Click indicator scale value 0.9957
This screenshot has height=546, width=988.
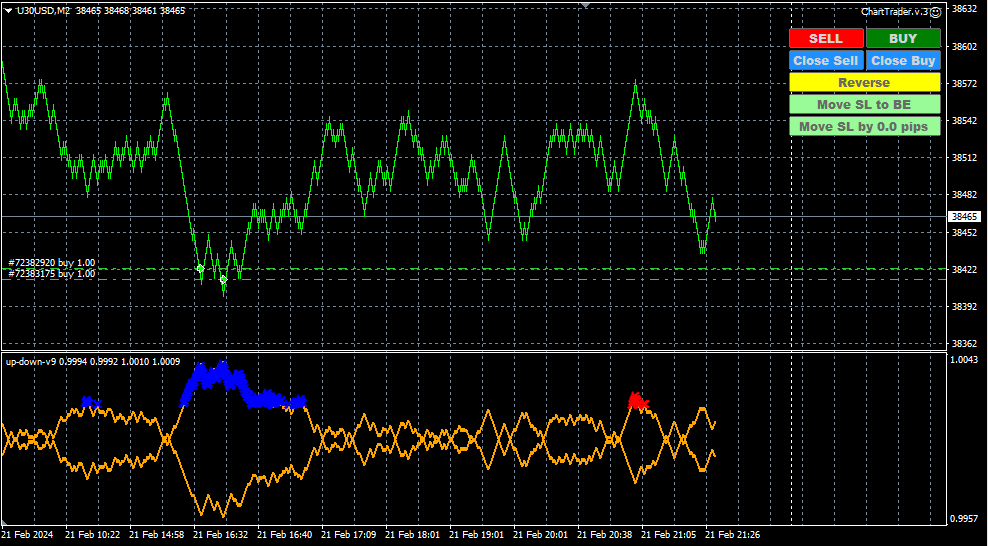click(964, 519)
